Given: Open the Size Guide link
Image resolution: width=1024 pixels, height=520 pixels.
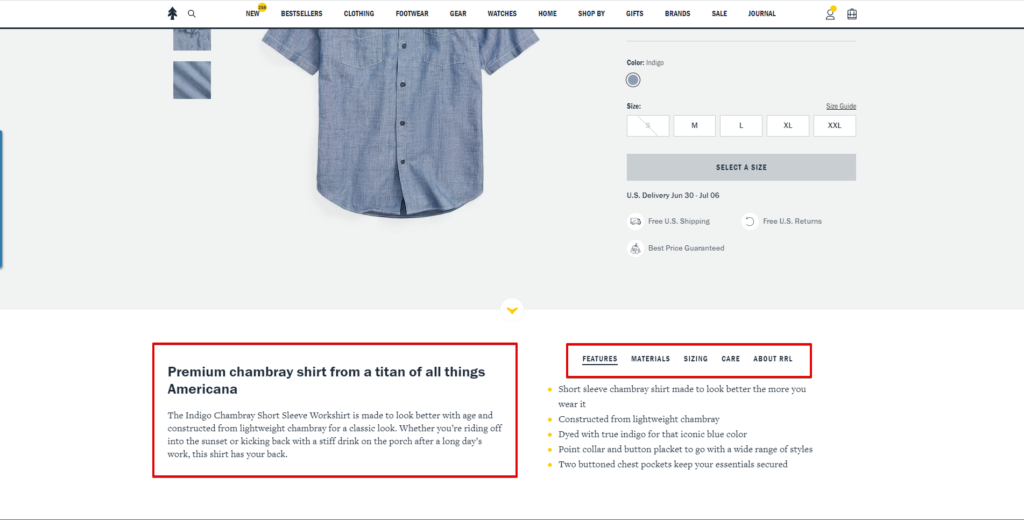Looking at the screenshot, I should [x=840, y=106].
